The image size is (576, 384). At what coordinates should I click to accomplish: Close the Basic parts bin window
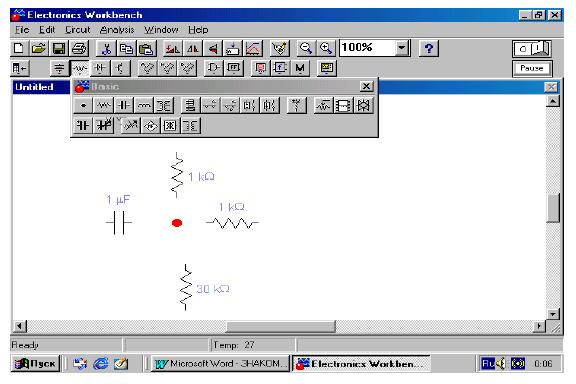366,86
